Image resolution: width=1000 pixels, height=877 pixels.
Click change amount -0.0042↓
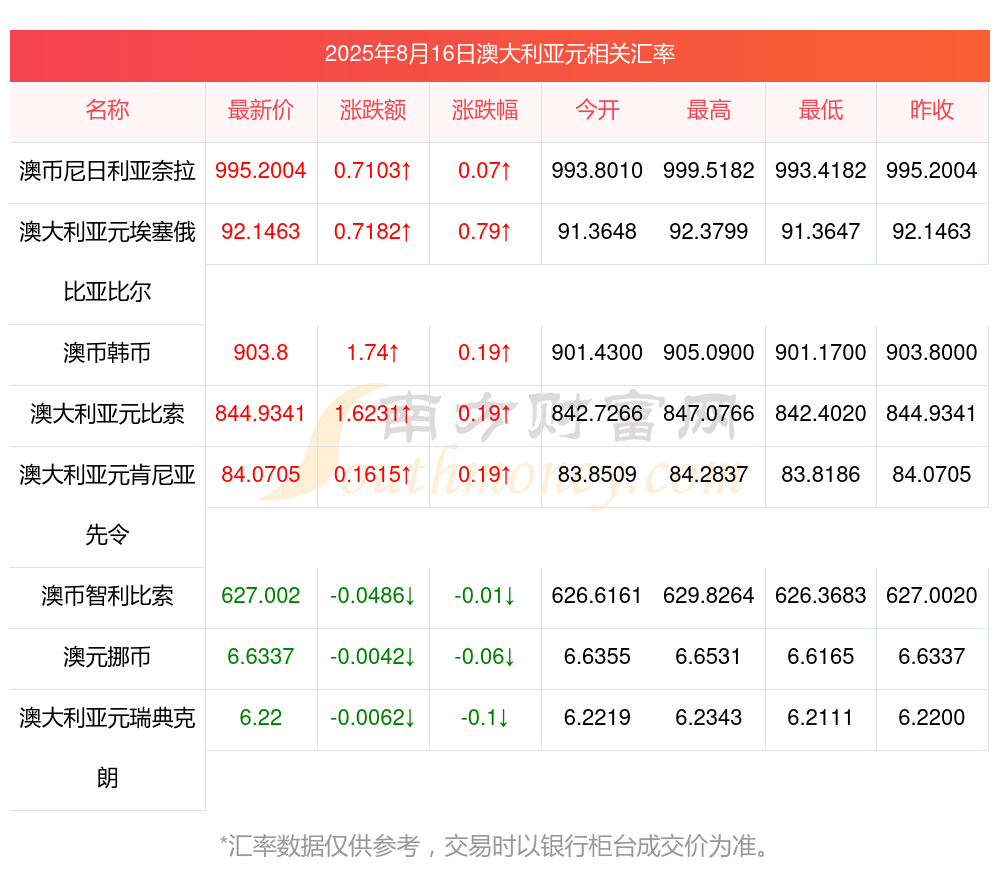(373, 656)
